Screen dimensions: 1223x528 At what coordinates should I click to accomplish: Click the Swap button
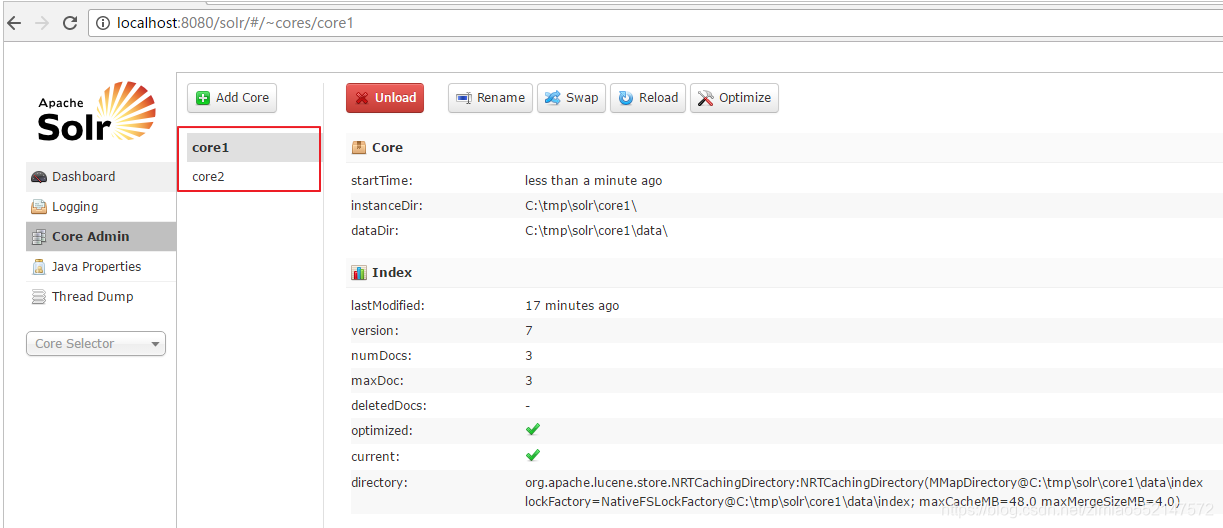571,97
